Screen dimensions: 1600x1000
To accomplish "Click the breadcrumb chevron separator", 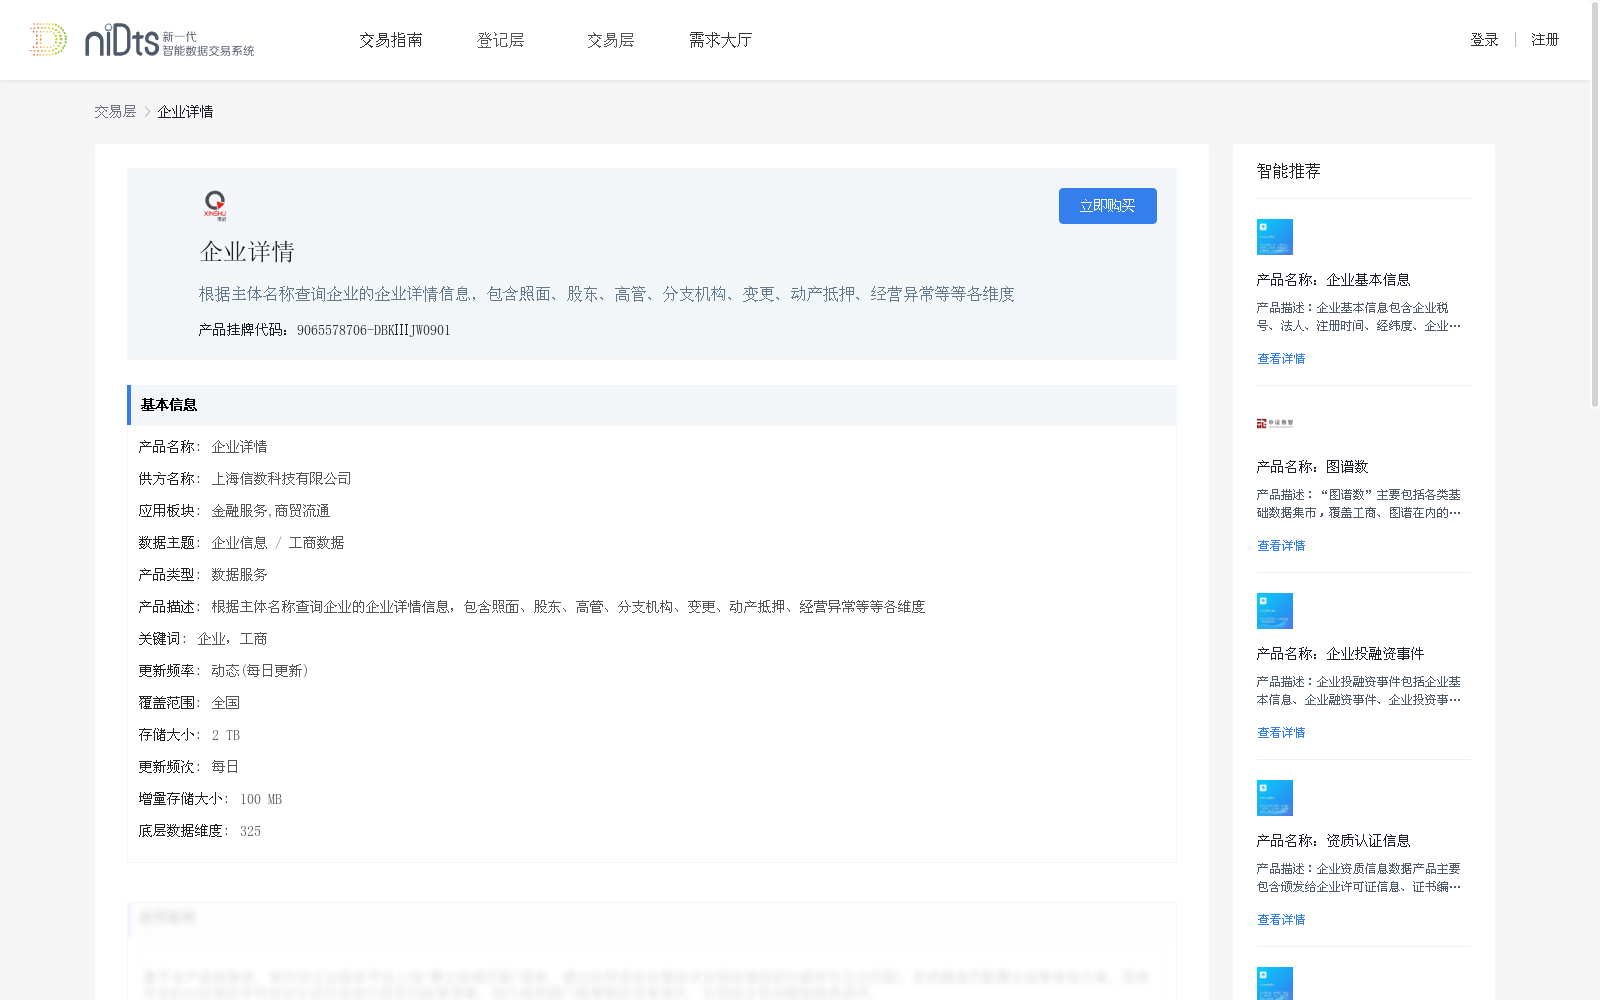I will [x=147, y=112].
